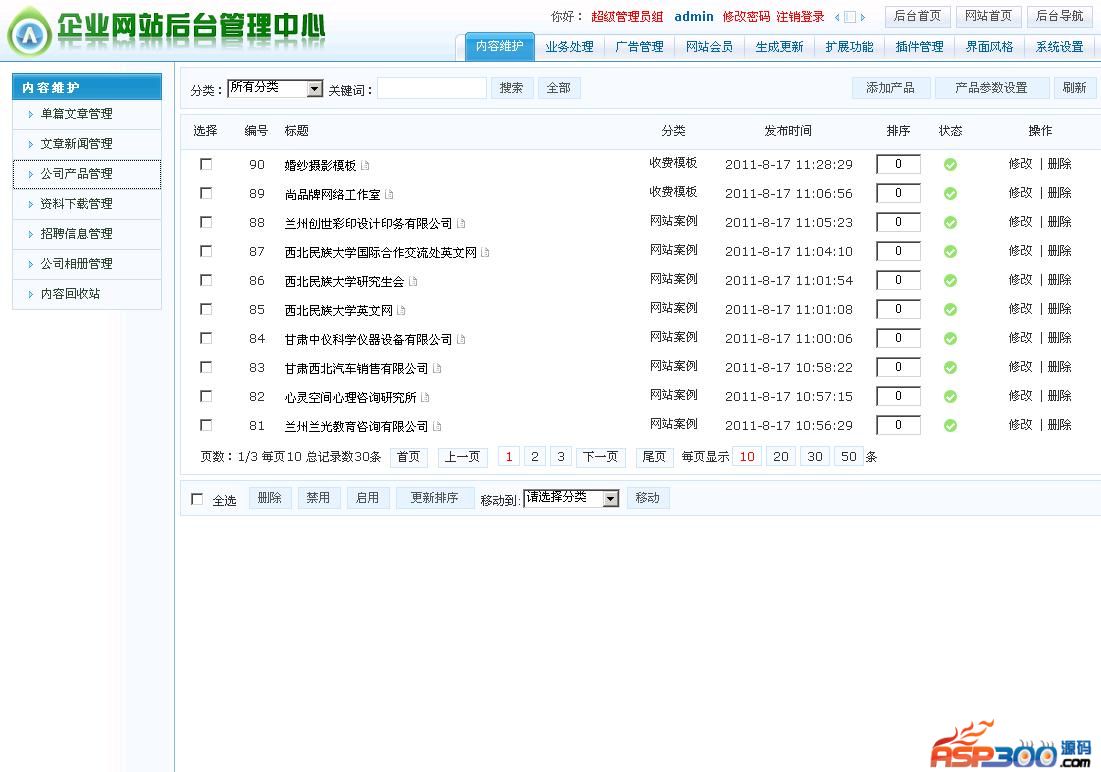Image resolution: width=1101 pixels, height=772 pixels.
Task: Select the checkbox for item 83
Action: pos(206,367)
